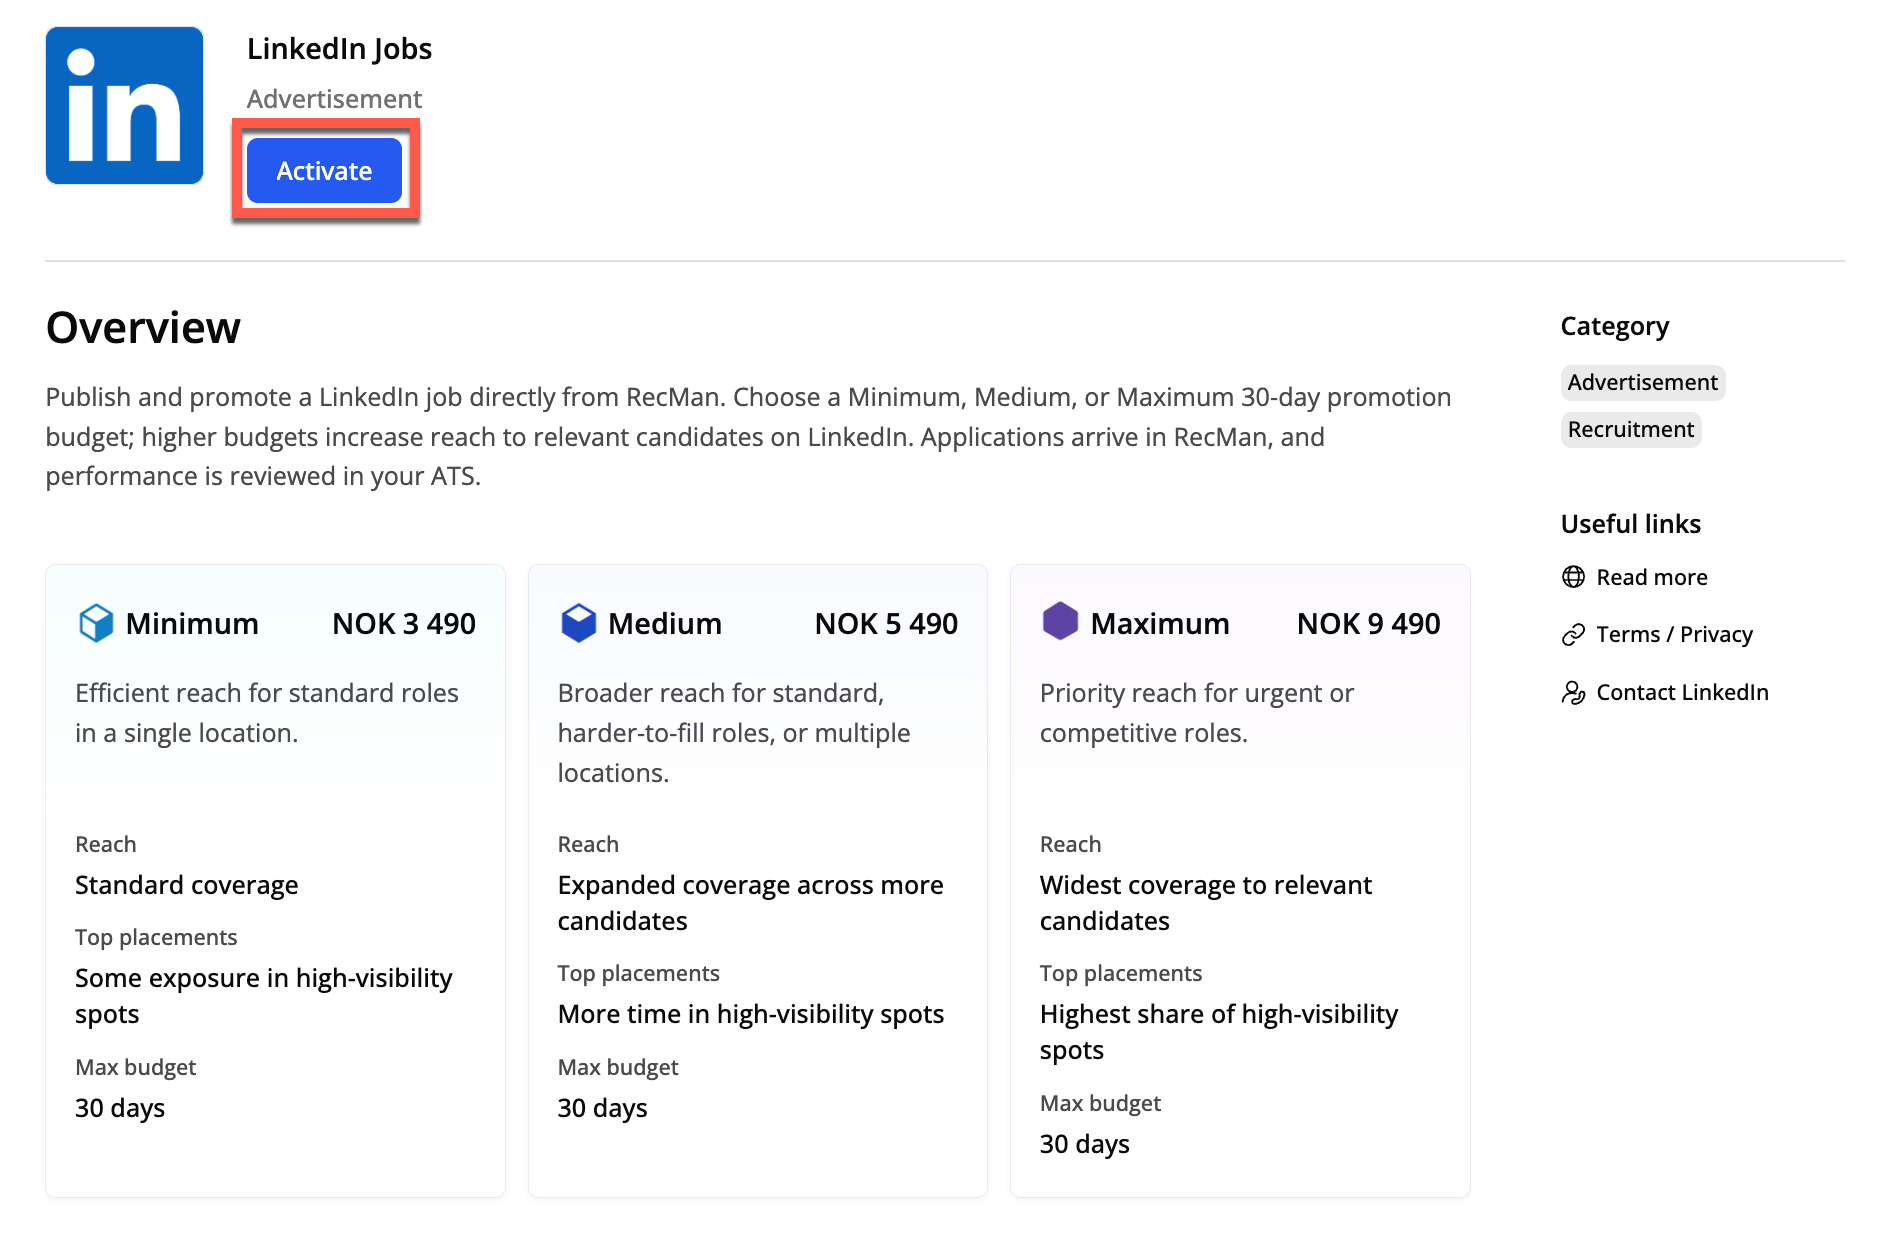This screenshot has width=1890, height=1236.
Task: Click Widest coverage to relevant candidates text
Action: pyautogui.click(x=1206, y=903)
